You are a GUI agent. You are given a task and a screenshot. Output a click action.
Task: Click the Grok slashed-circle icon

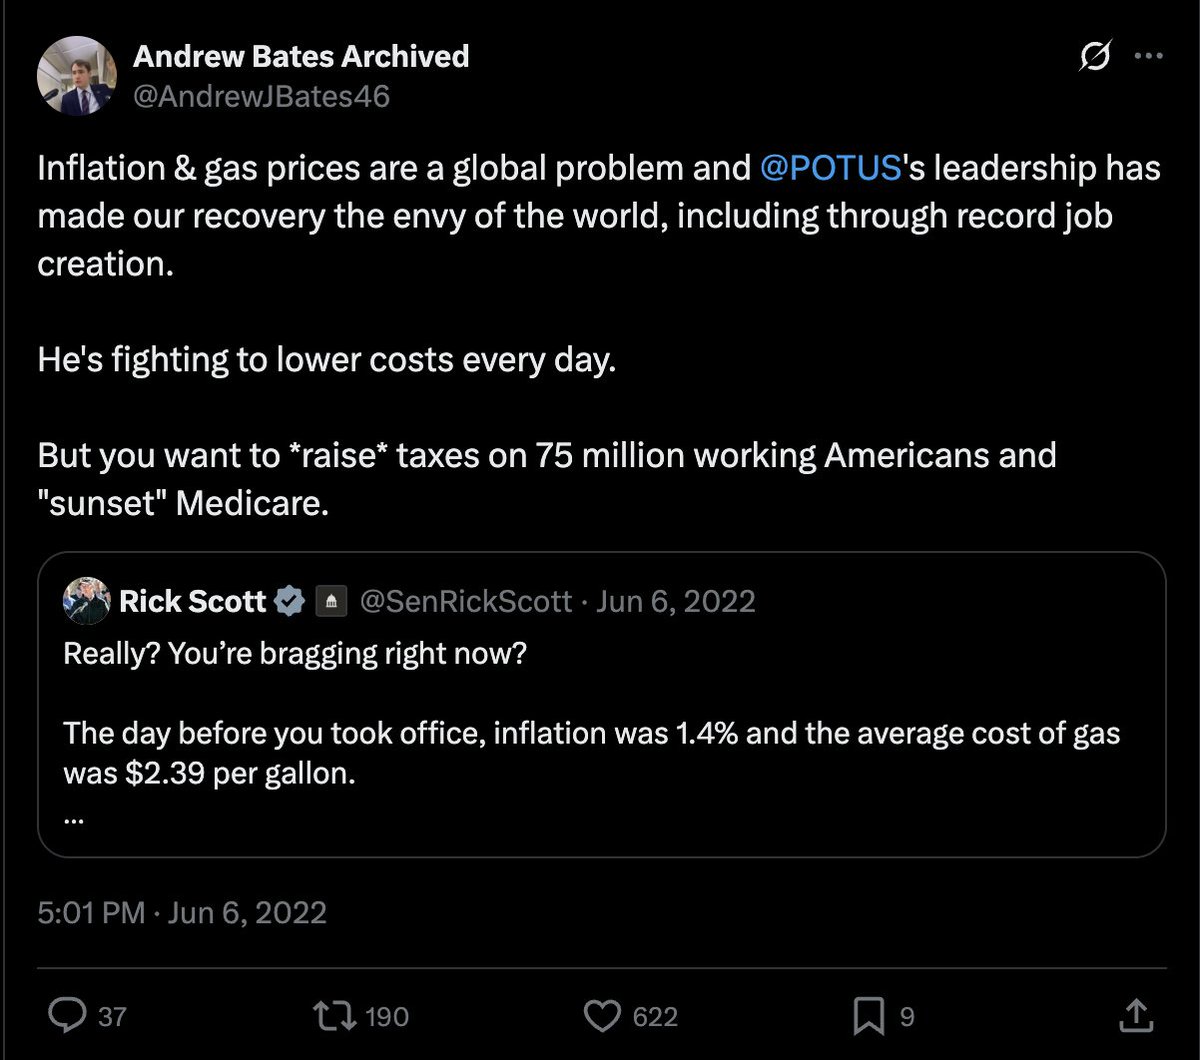[x=1095, y=60]
